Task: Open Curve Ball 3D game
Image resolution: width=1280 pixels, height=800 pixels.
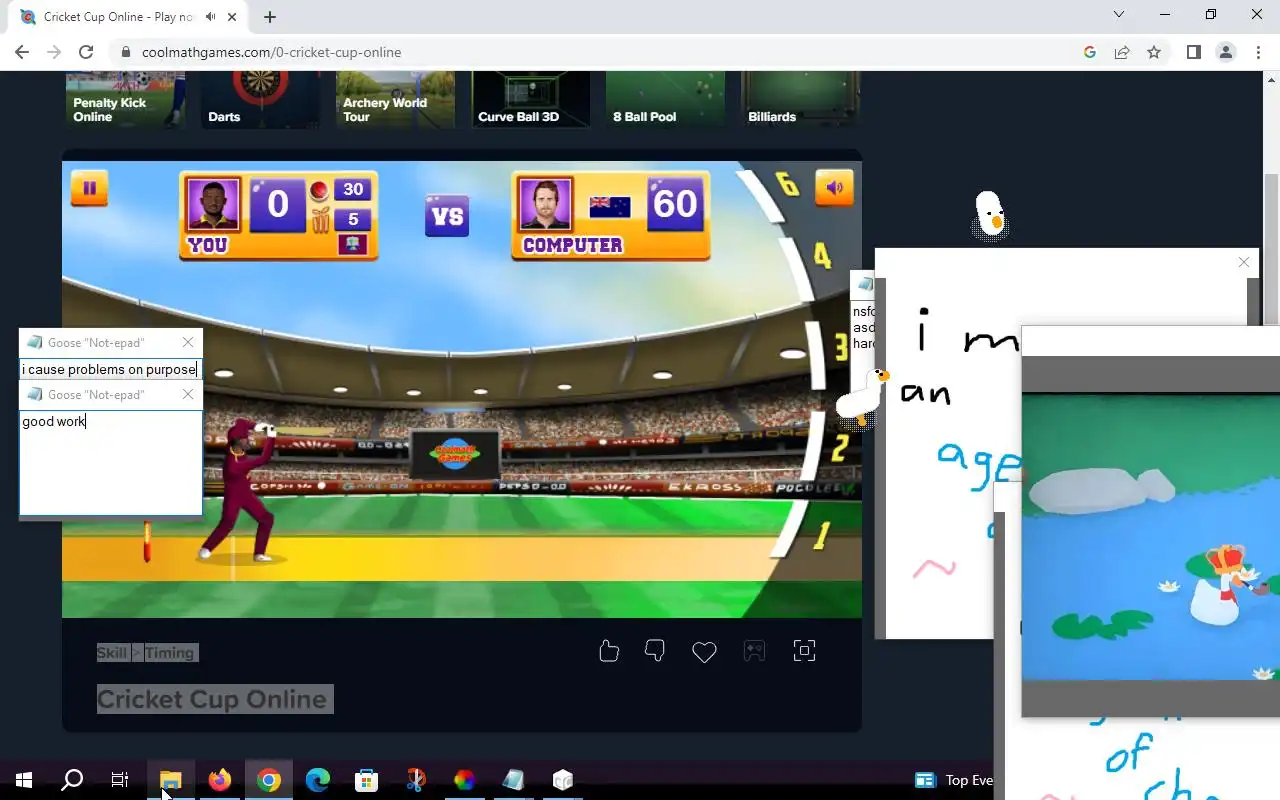Action: (530, 99)
